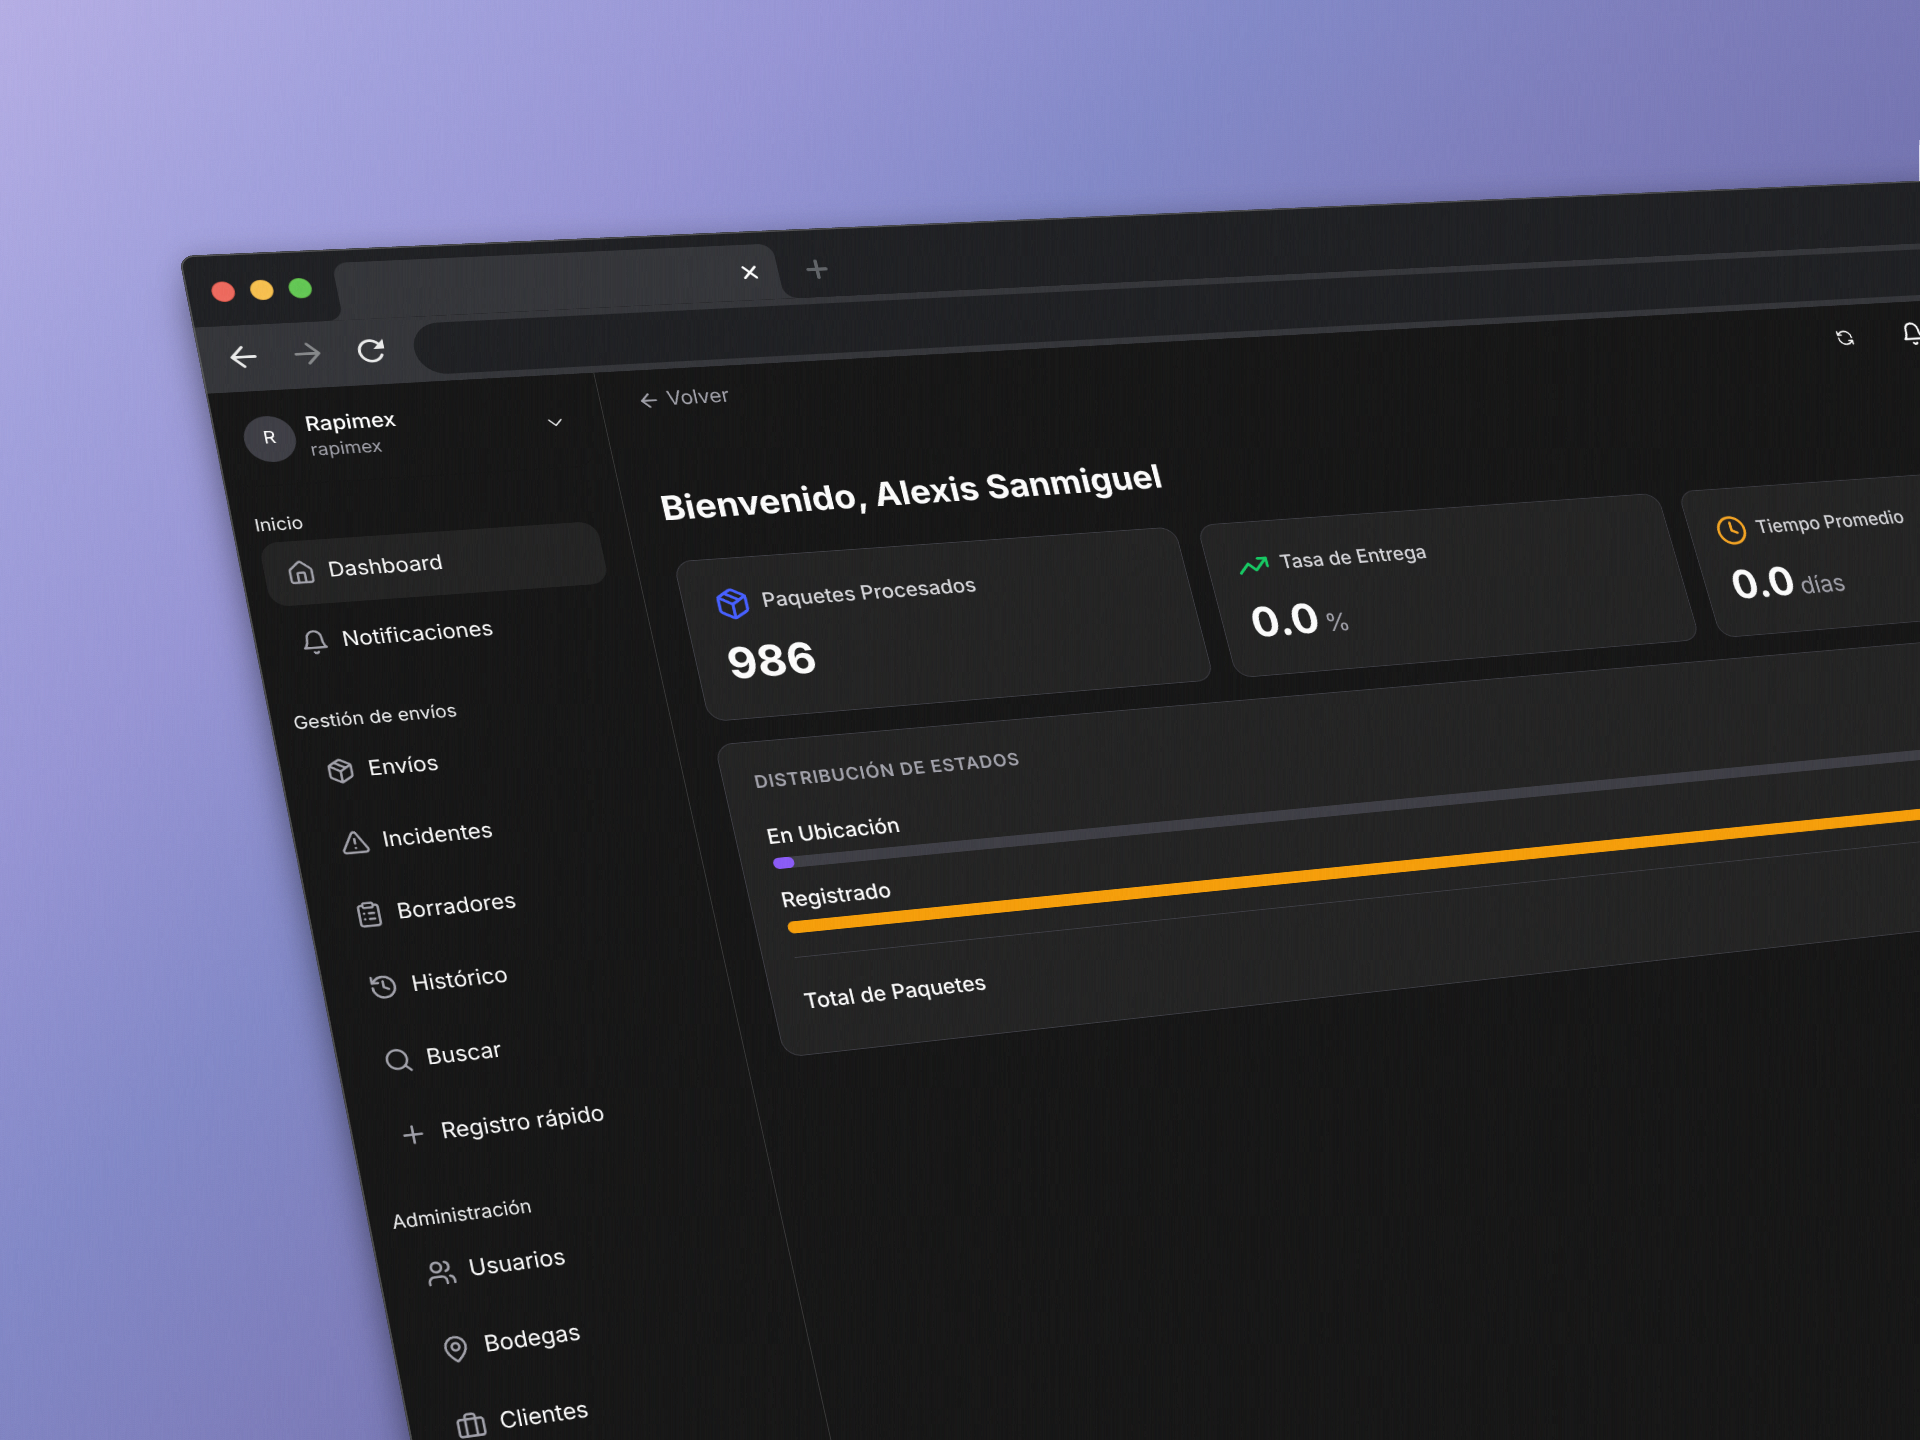
Task: Click the lowercase rapimex subtitle
Action: (x=346, y=448)
